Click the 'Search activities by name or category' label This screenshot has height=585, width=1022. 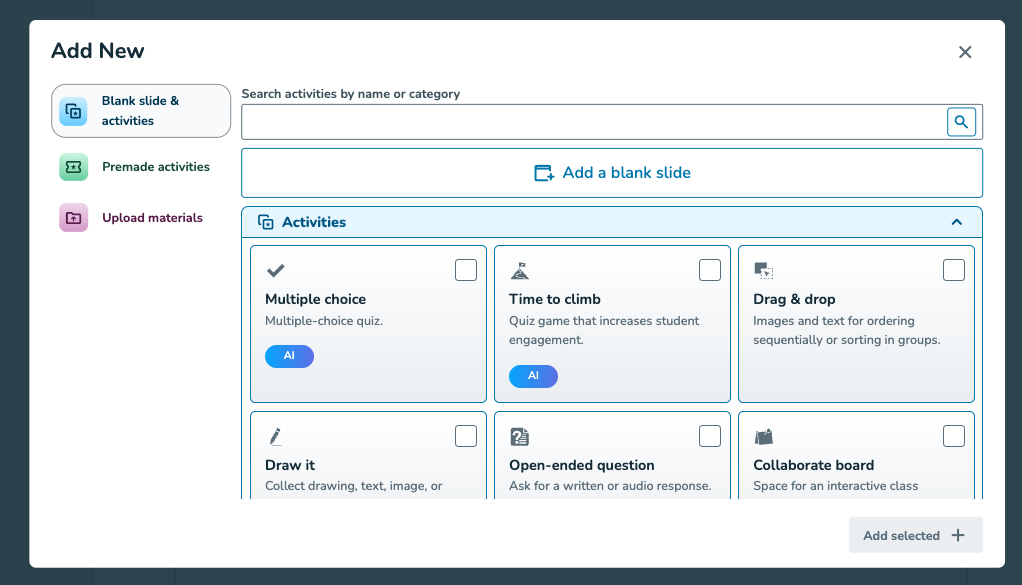coord(351,94)
